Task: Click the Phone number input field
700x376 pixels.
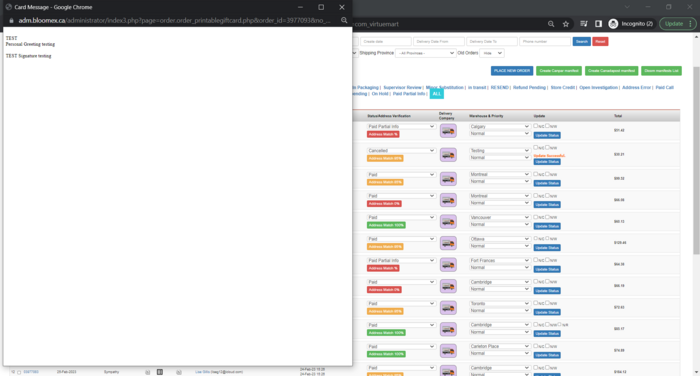Action: (545, 42)
